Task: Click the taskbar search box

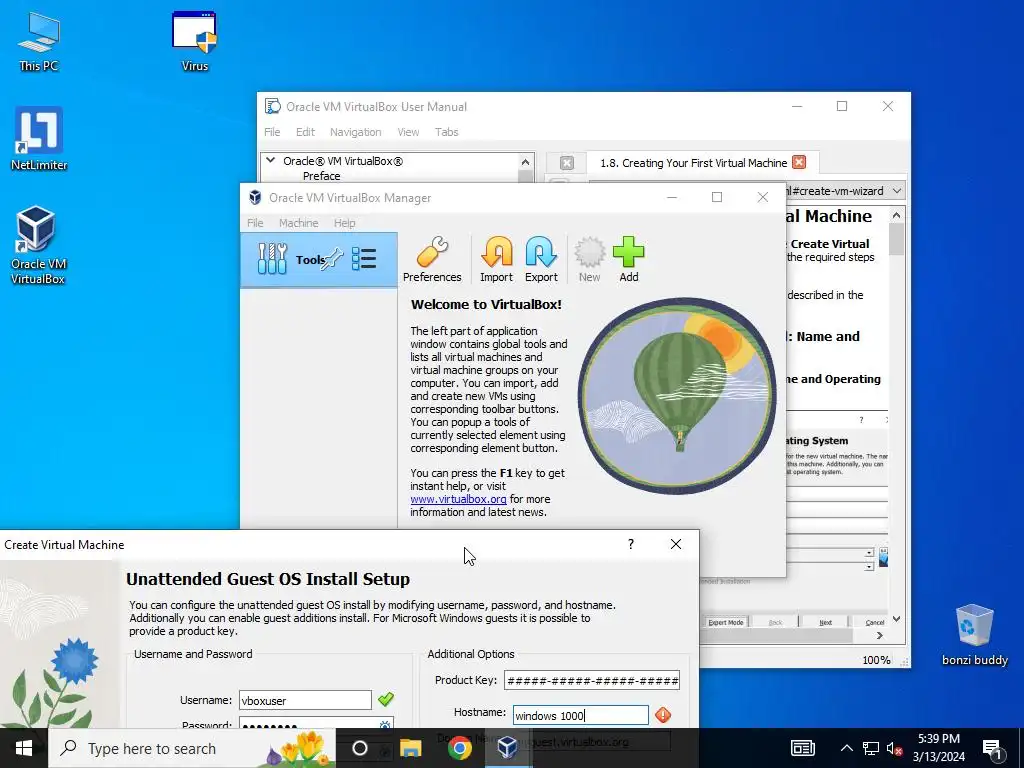Action: coord(192,748)
